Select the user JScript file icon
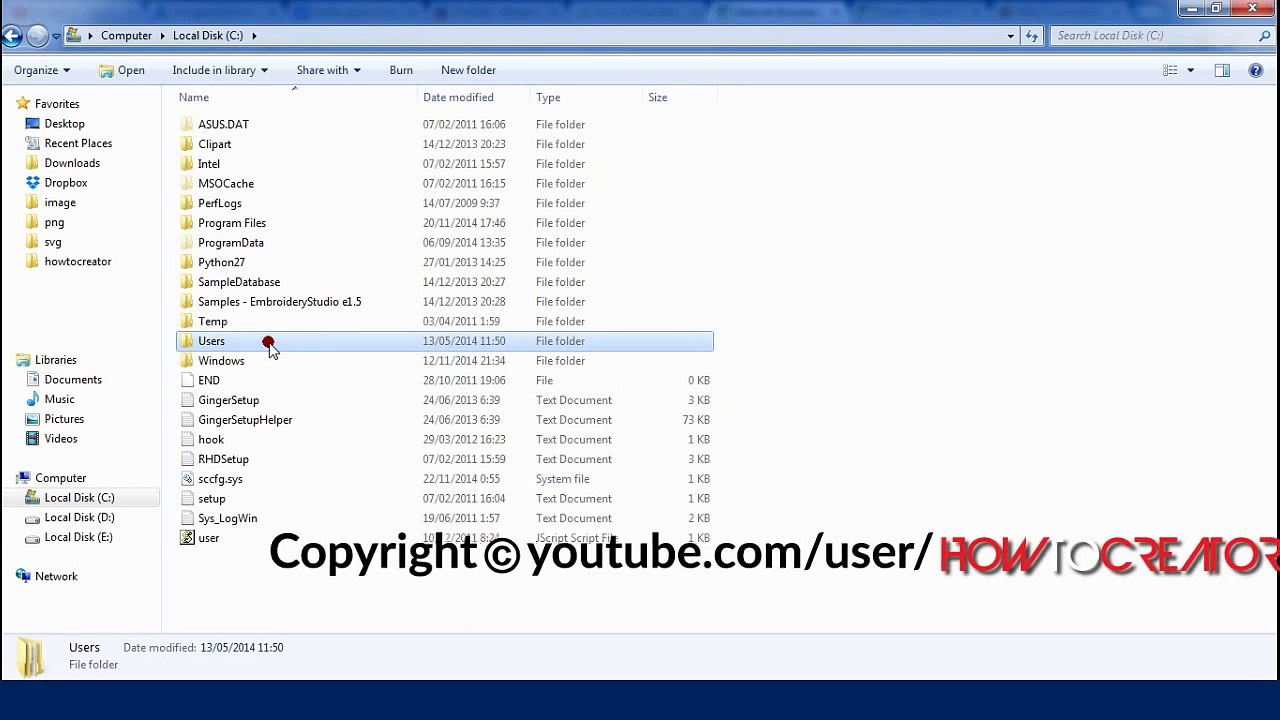 point(187,538)
